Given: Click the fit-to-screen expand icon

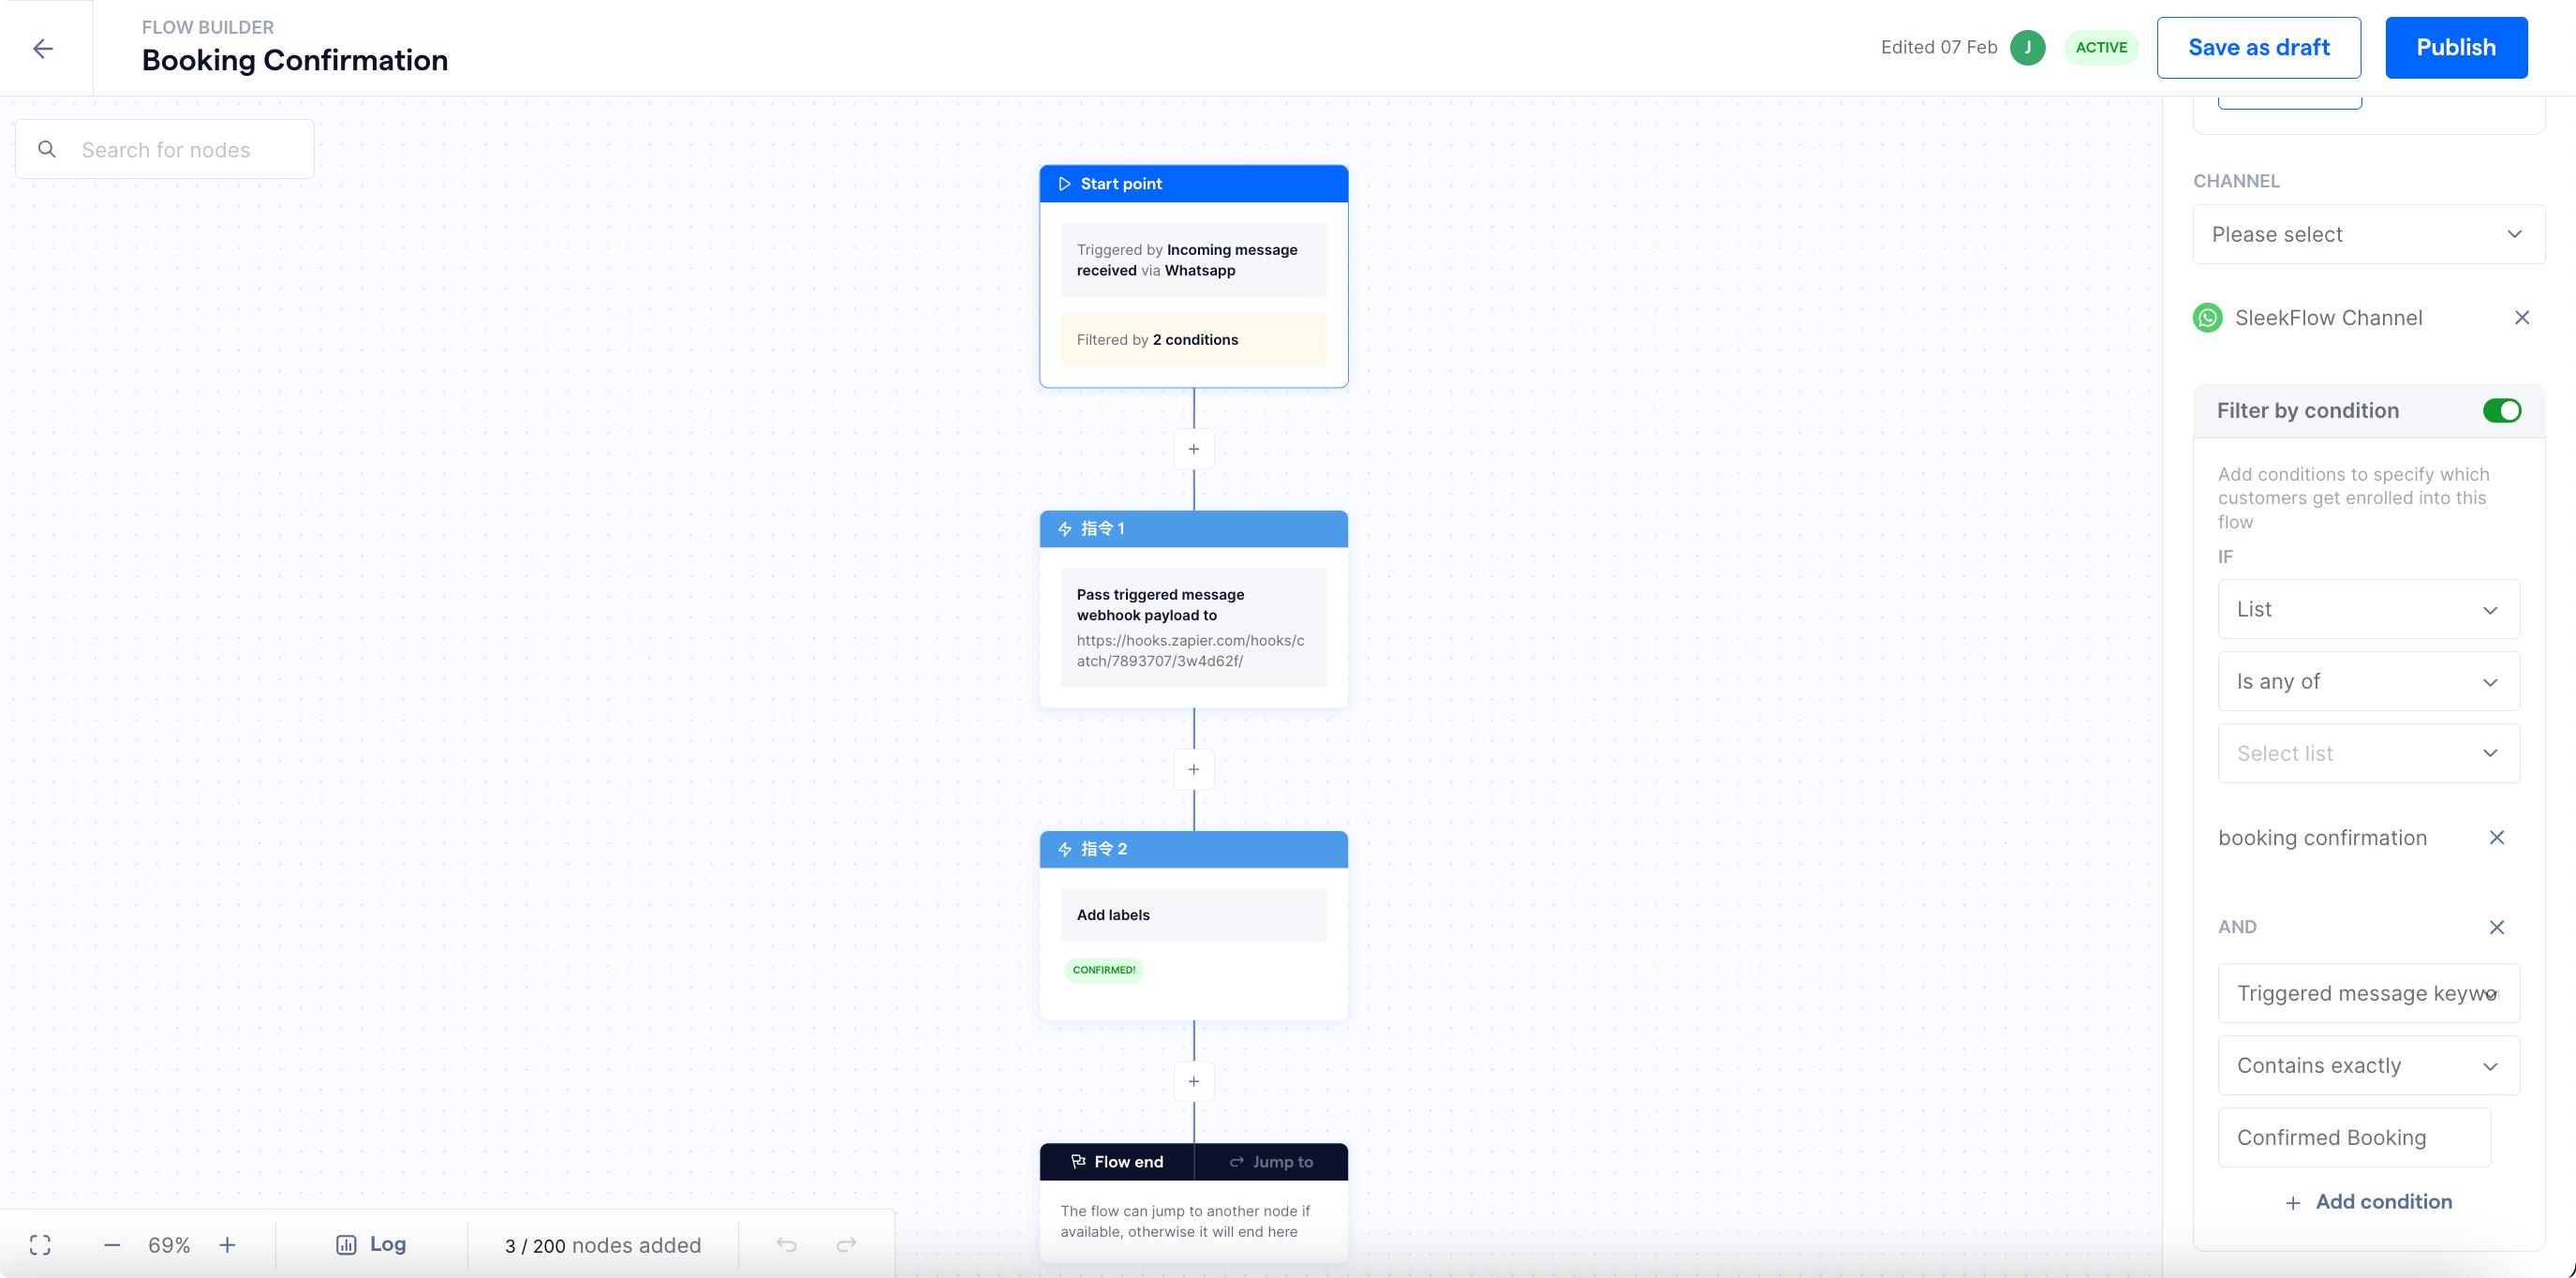Looking at the screenshot, I should 39,1243.
